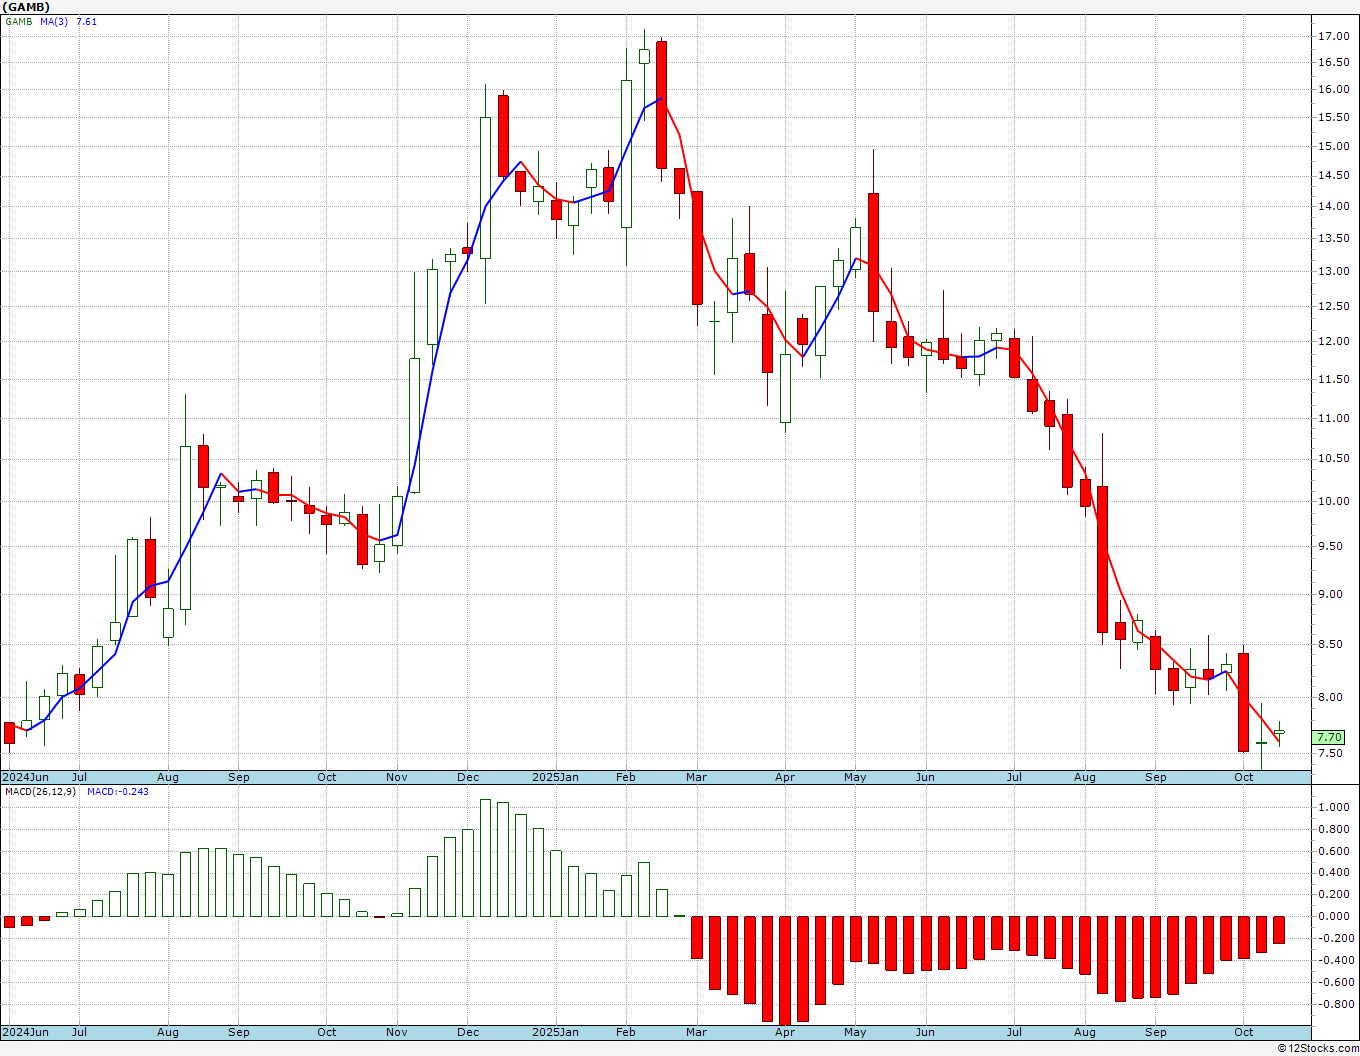Select the GAMB legend label beside MA(3)
Viewport: 1360px width, 1056px height.
click(19, 21)
